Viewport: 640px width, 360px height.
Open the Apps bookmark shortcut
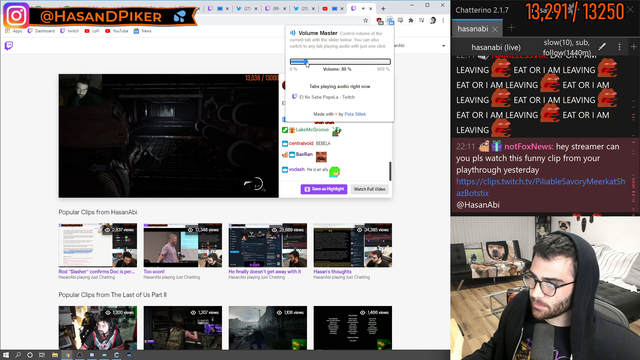pyautogui.click(x=13, y=31)
